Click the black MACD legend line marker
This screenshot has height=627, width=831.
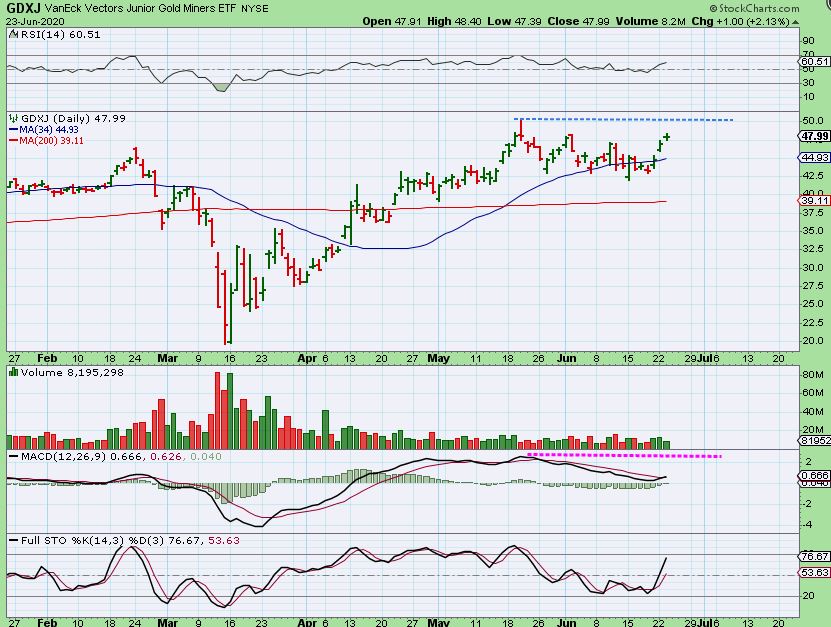[x=14, y=456]
